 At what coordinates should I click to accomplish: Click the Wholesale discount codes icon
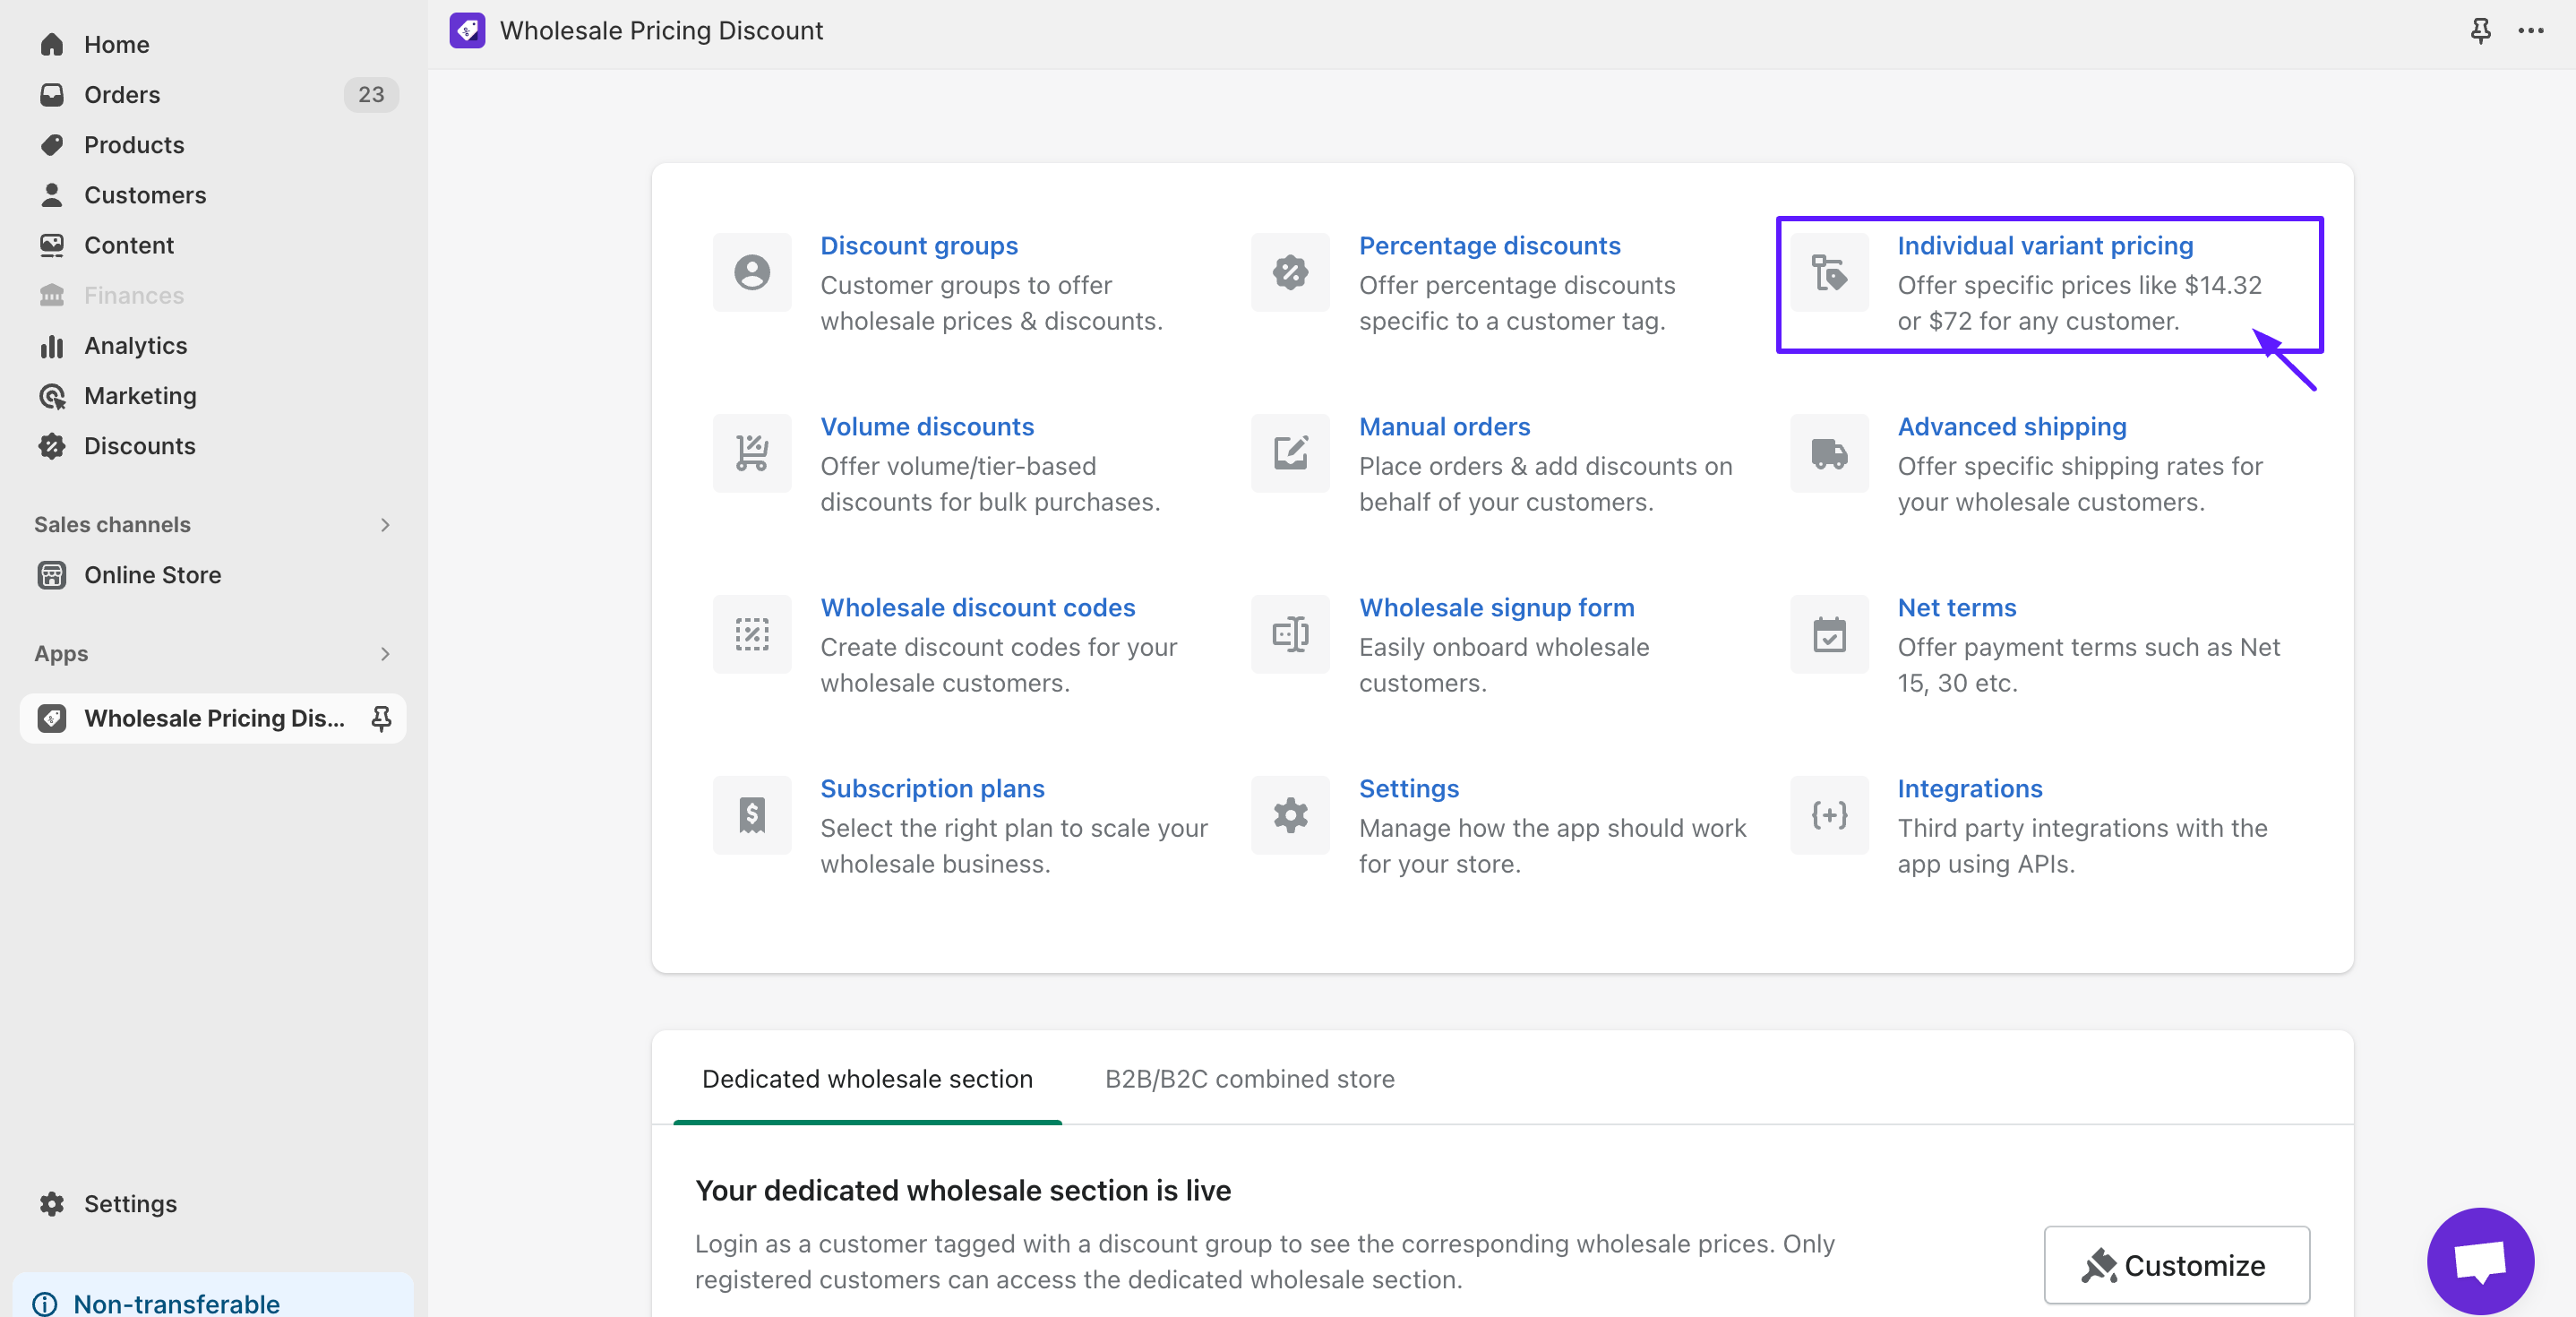click(752, 634)
